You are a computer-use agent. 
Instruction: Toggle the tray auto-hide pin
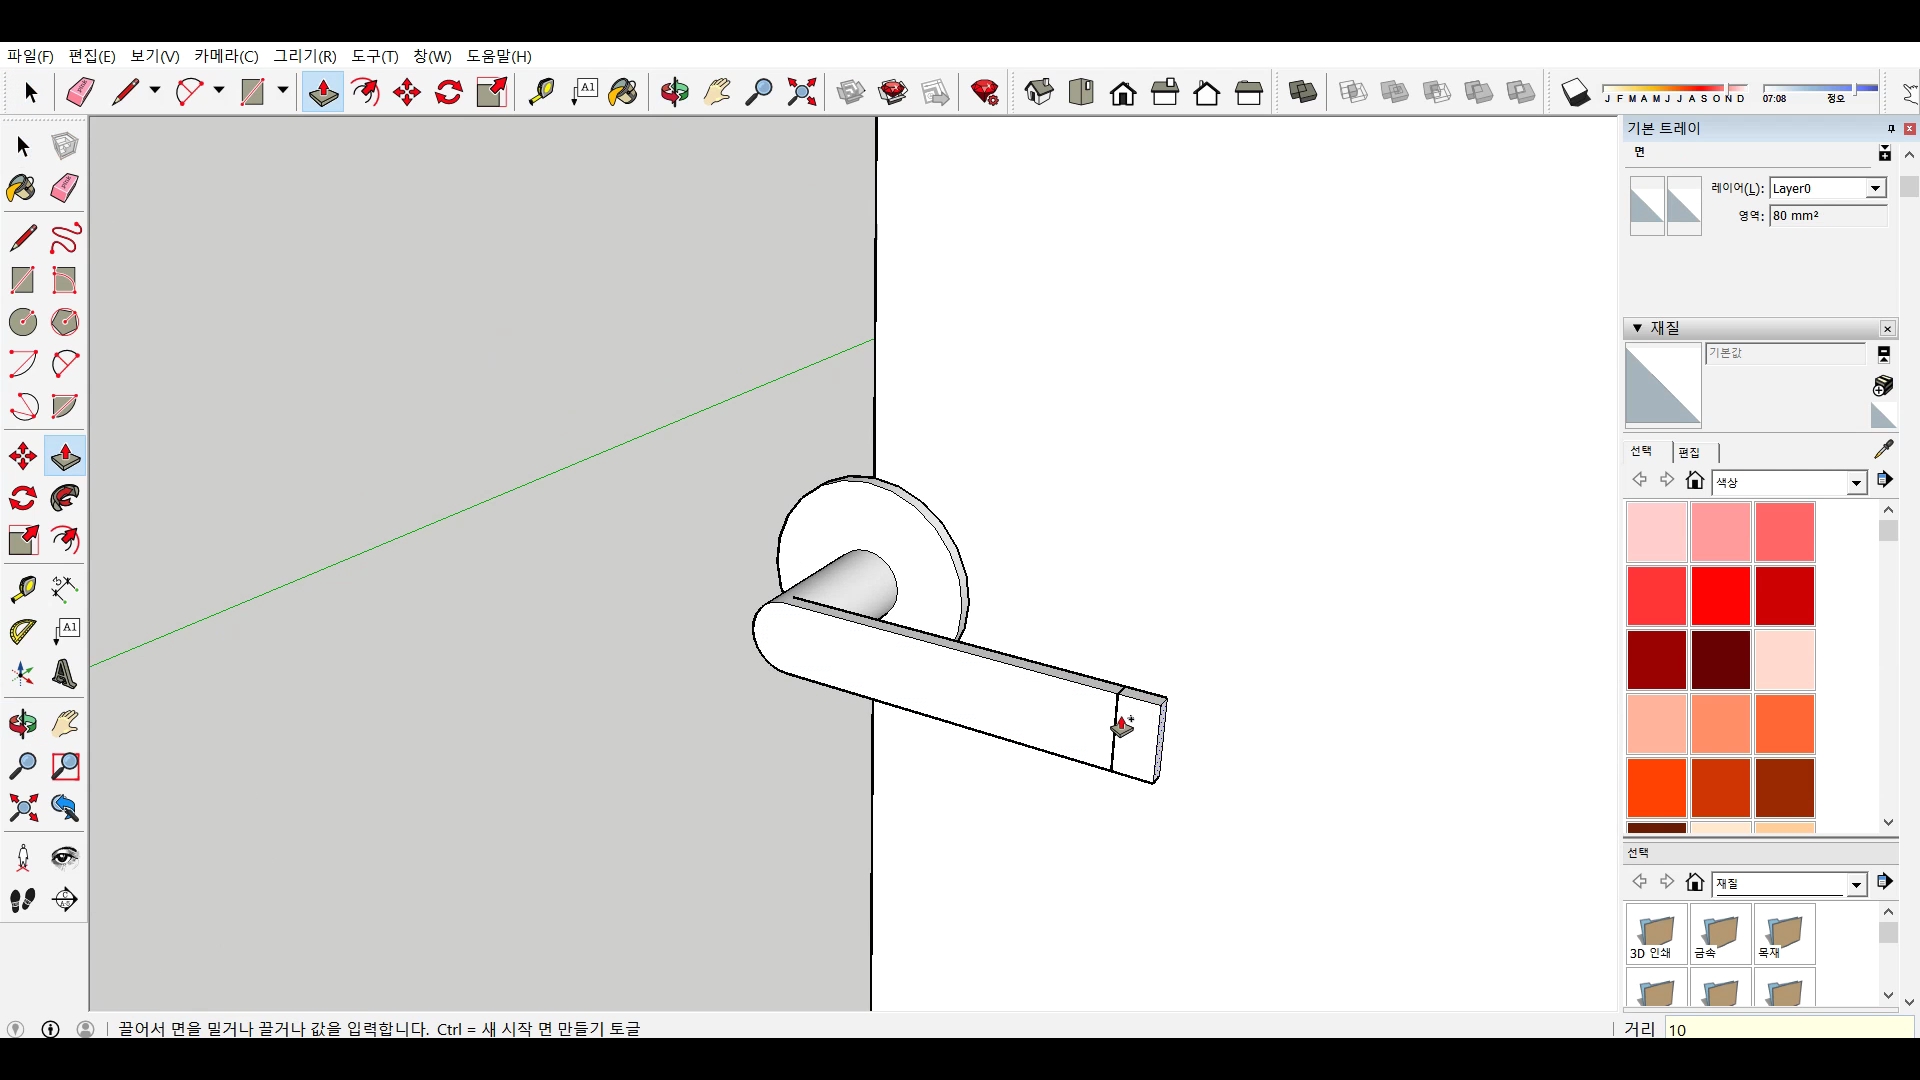pos(1890,128)
